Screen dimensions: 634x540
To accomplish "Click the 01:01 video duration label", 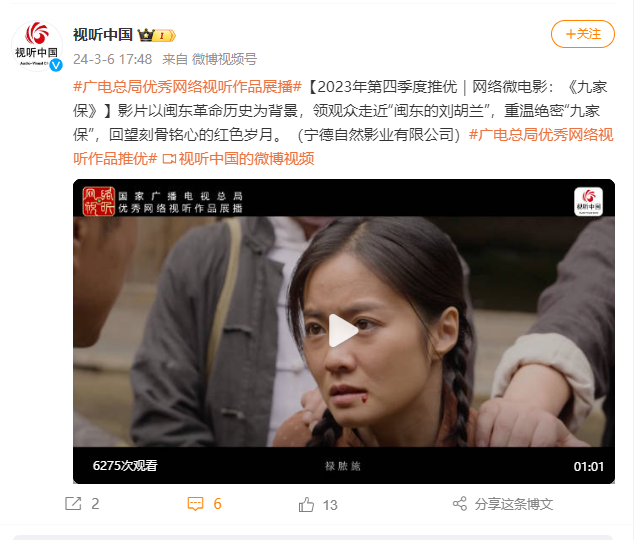I will (x=588, y=466).
